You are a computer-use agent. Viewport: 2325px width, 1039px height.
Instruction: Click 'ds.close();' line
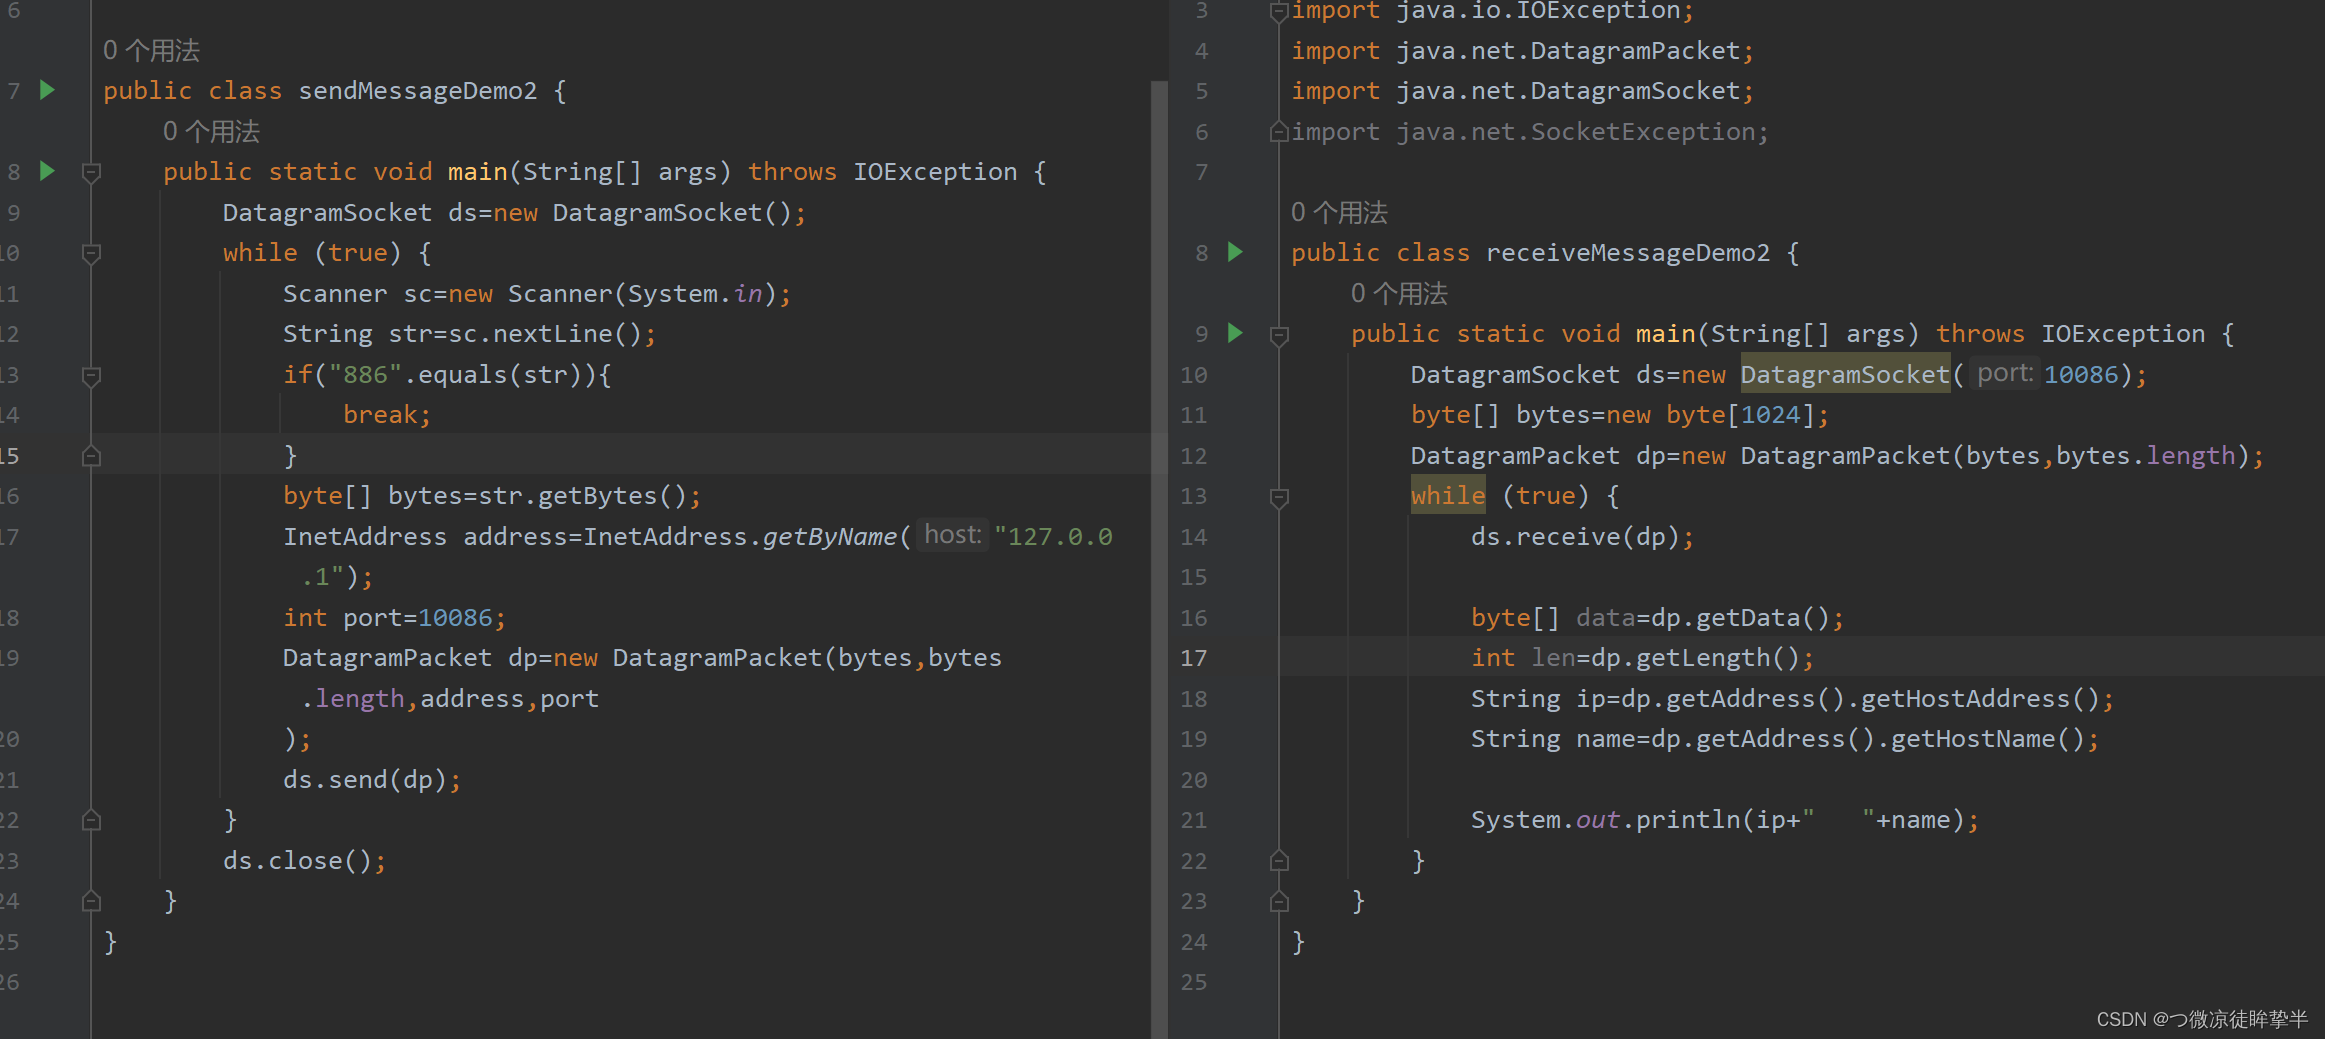click(x=304, y=861)
